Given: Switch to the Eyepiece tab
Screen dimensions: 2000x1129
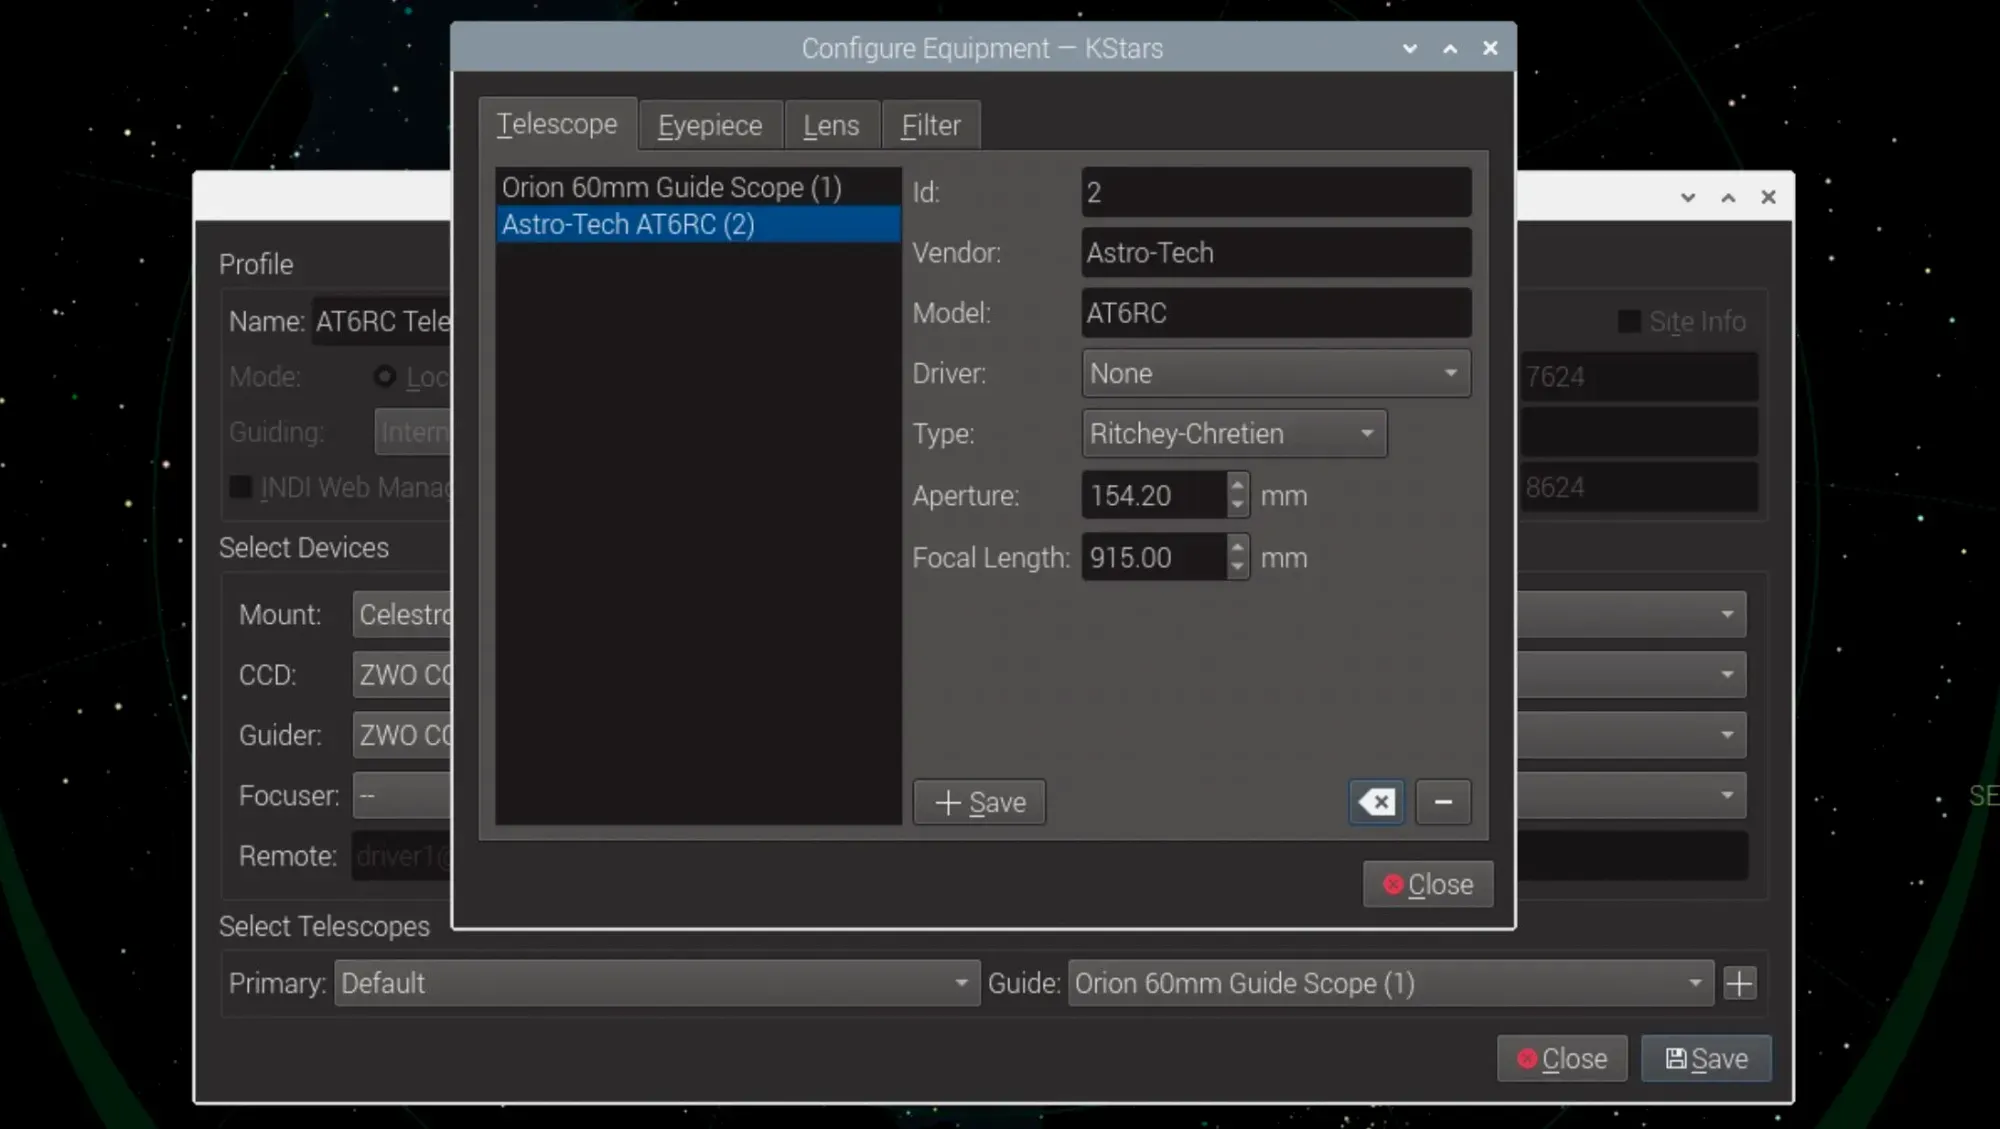Looking at the screenshot, I should pyautogui.click(x=709, y=125).
